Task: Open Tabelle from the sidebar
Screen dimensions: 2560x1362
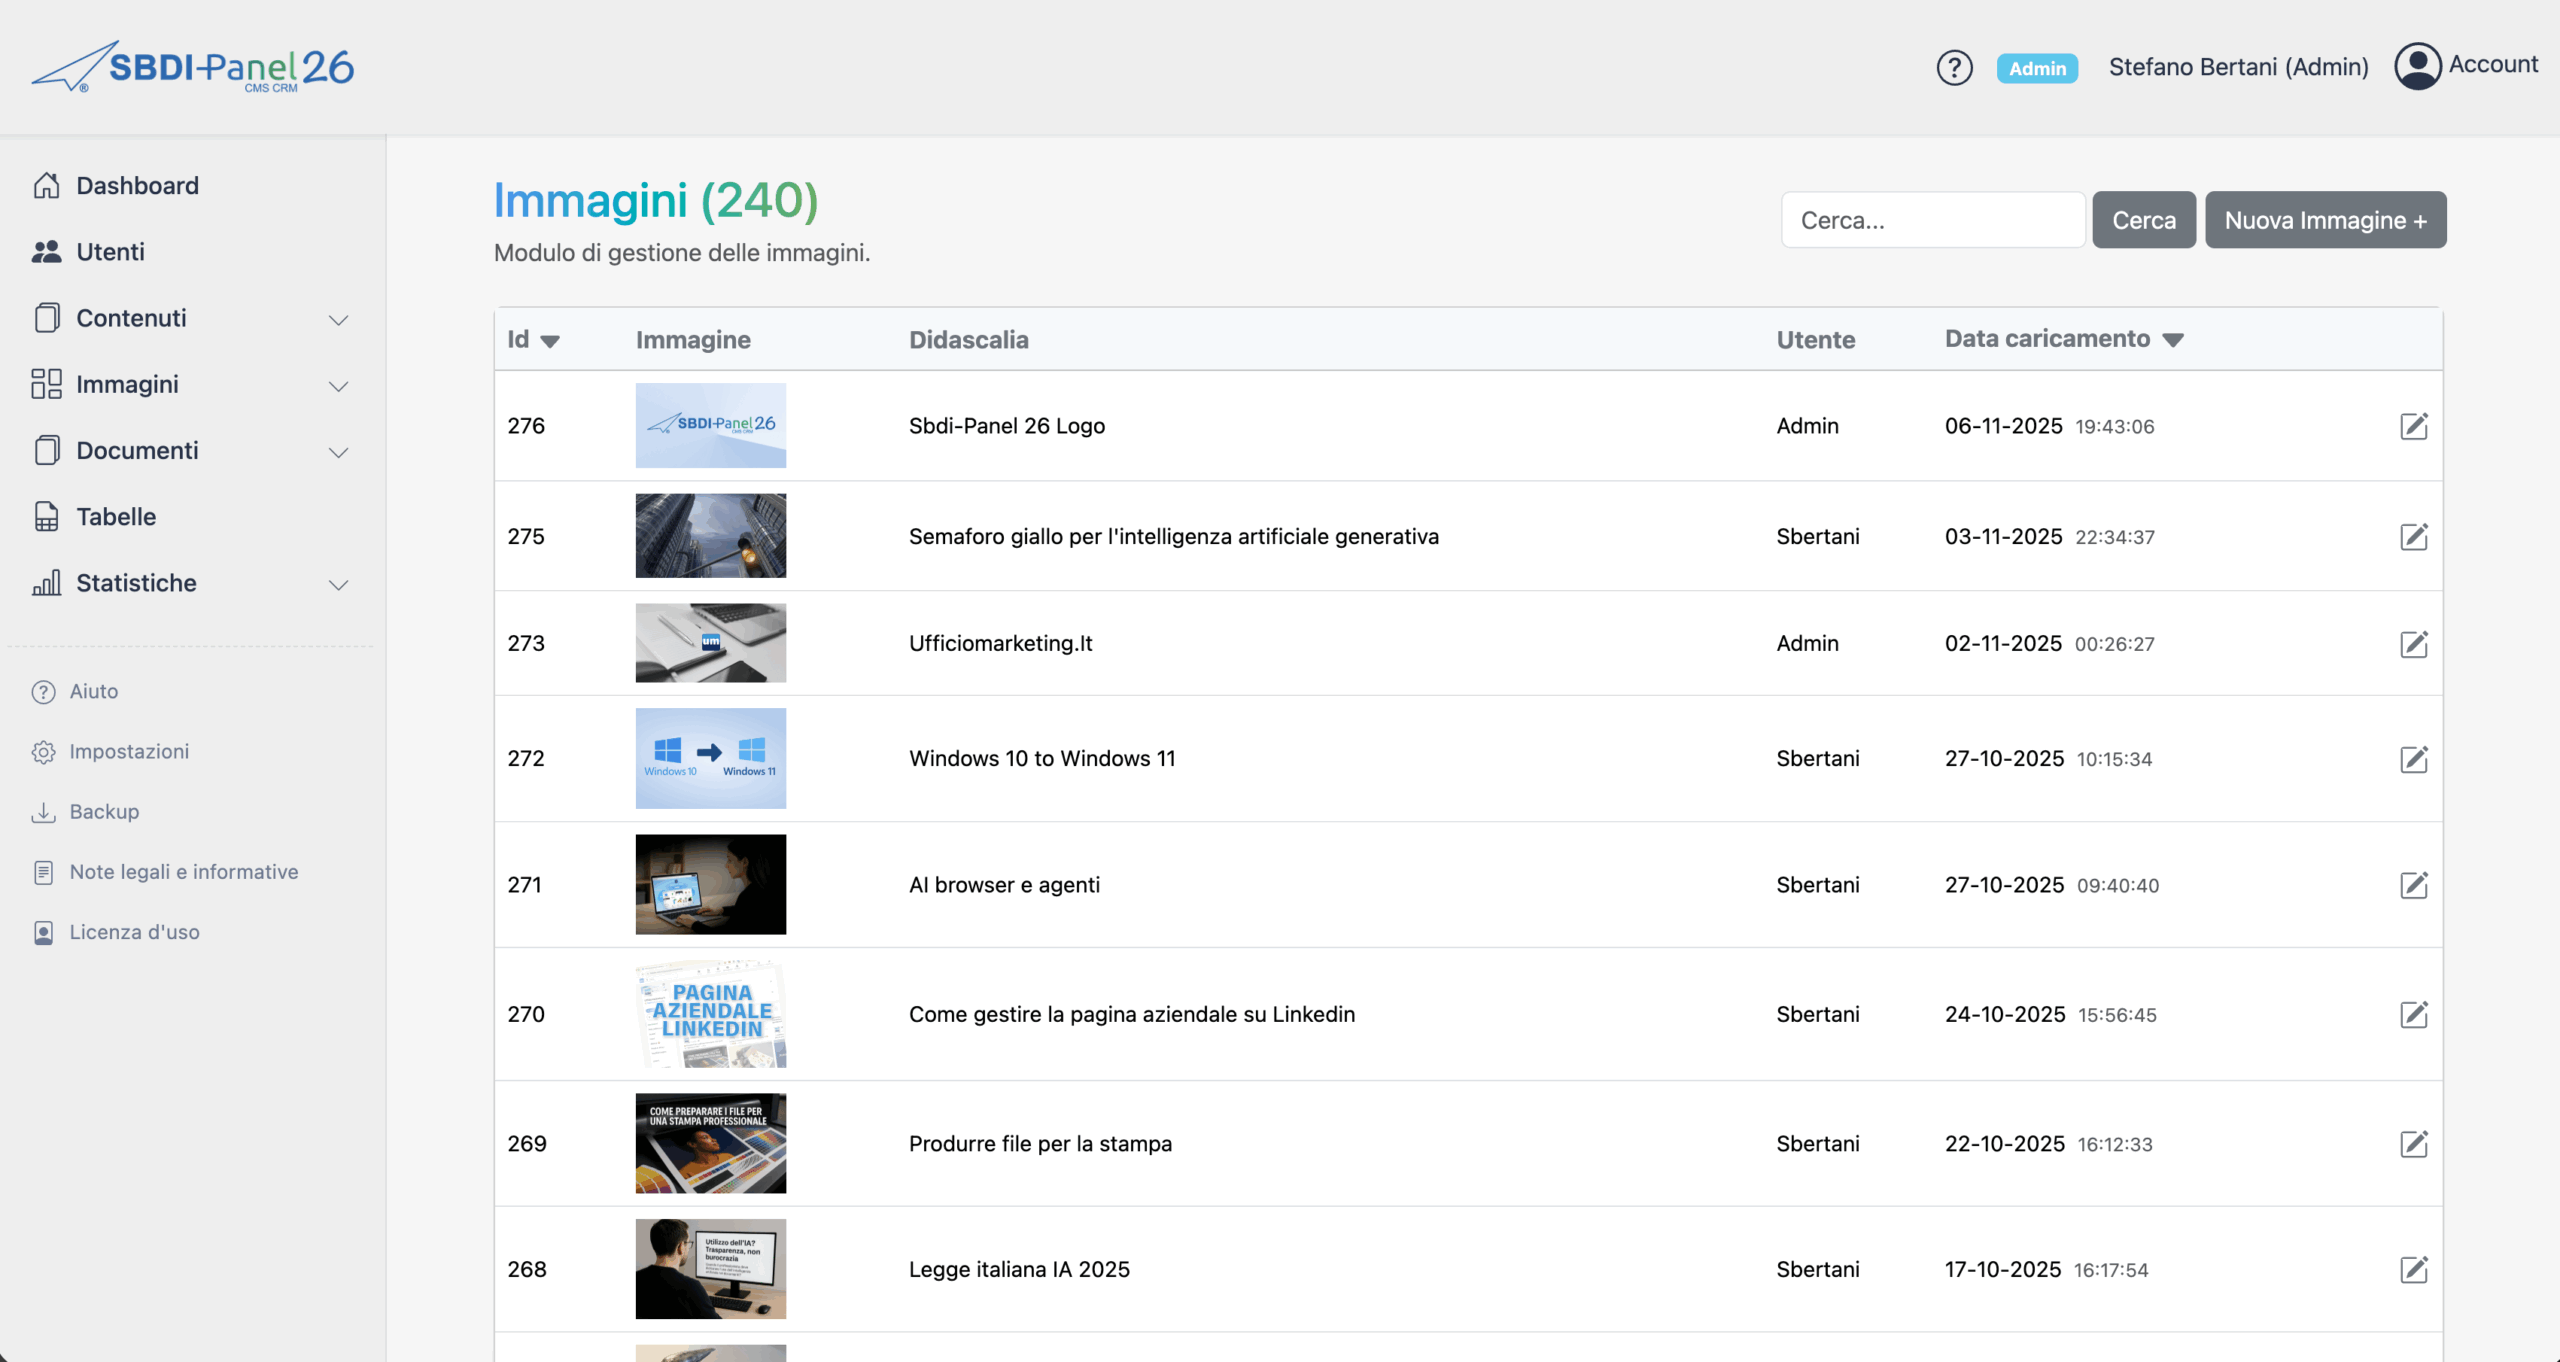Action: [116, 517]
